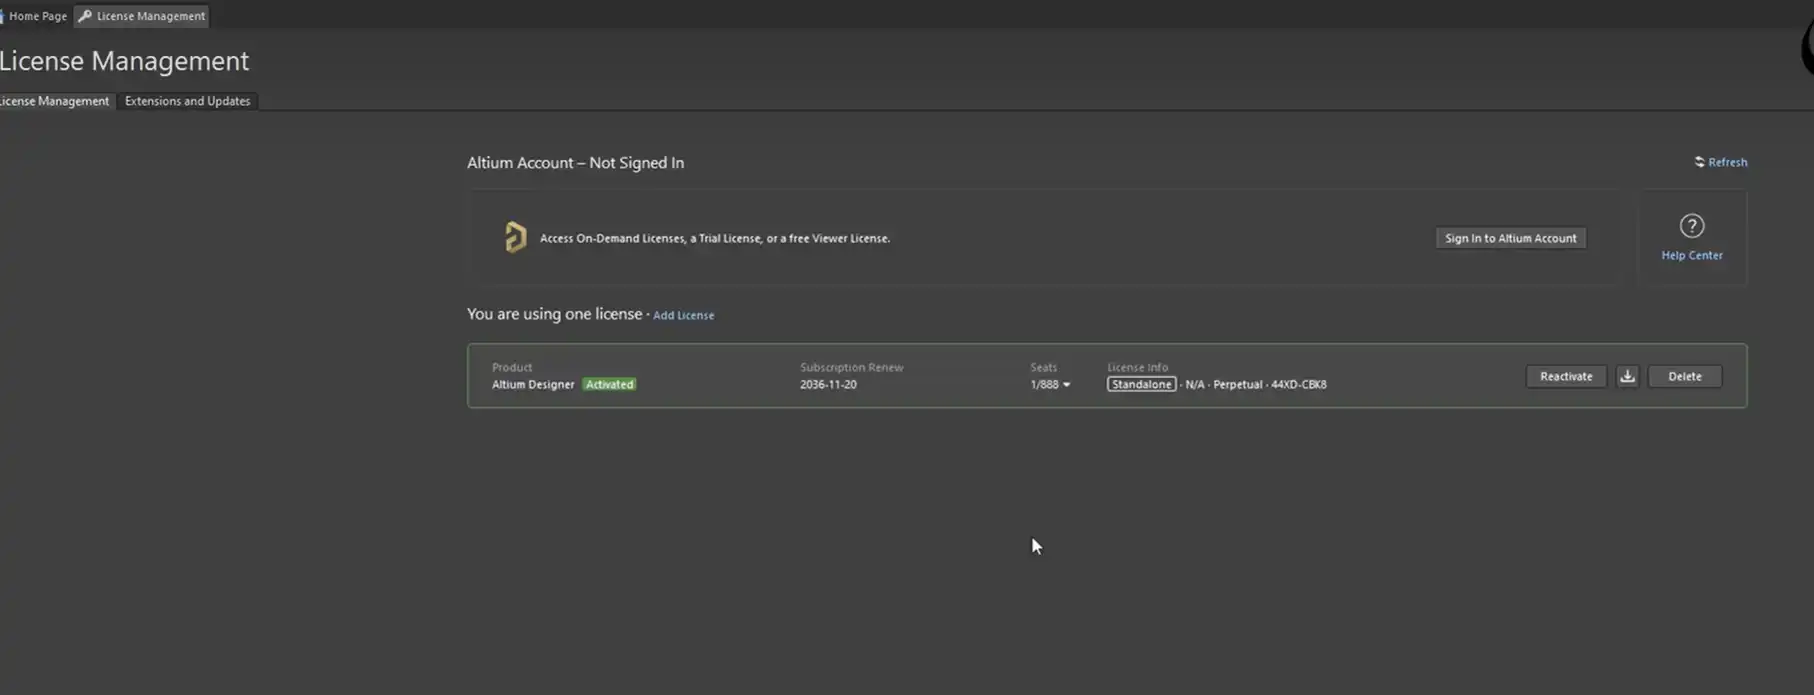Select the license code 44XD-CBK8 text
The height and width of the screenshot is (695, 1814).
1298,384
